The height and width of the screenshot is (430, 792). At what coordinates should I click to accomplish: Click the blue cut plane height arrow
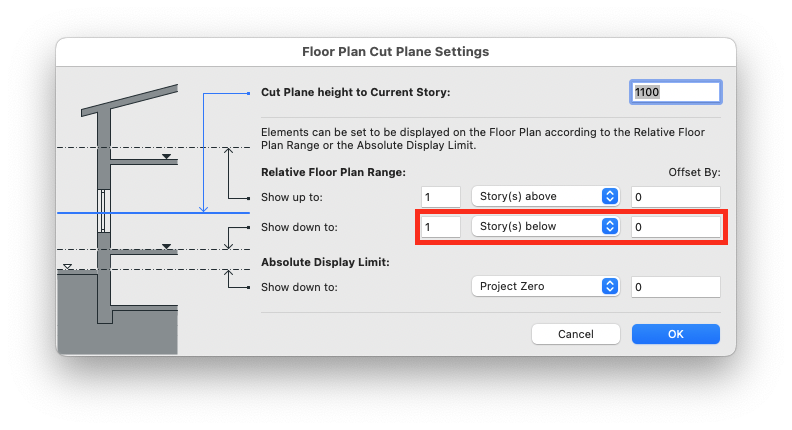point(204,152)
